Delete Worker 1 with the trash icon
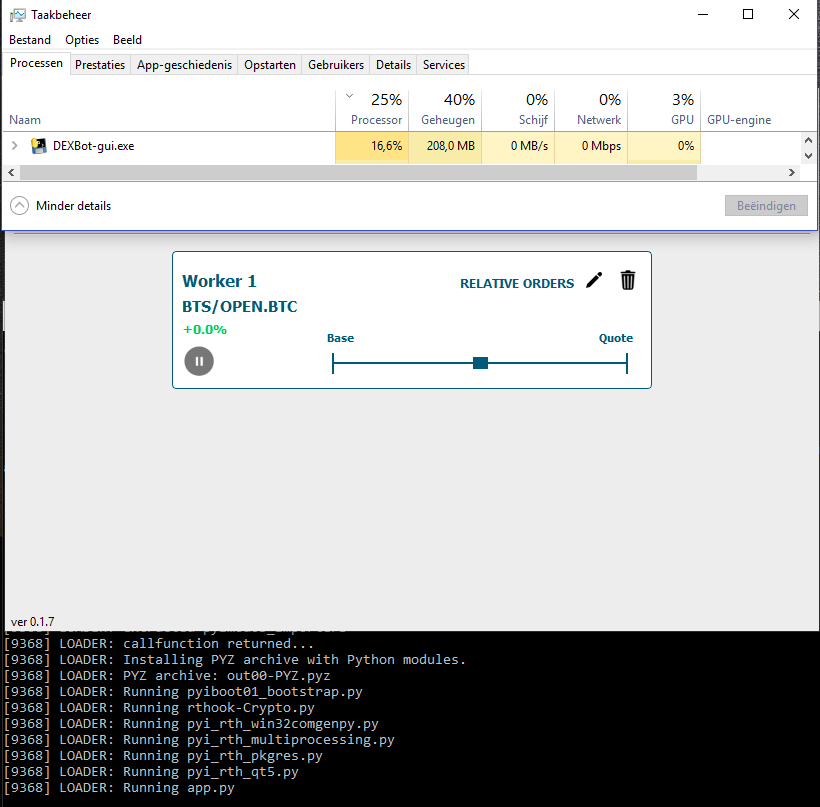 point(628,280)
